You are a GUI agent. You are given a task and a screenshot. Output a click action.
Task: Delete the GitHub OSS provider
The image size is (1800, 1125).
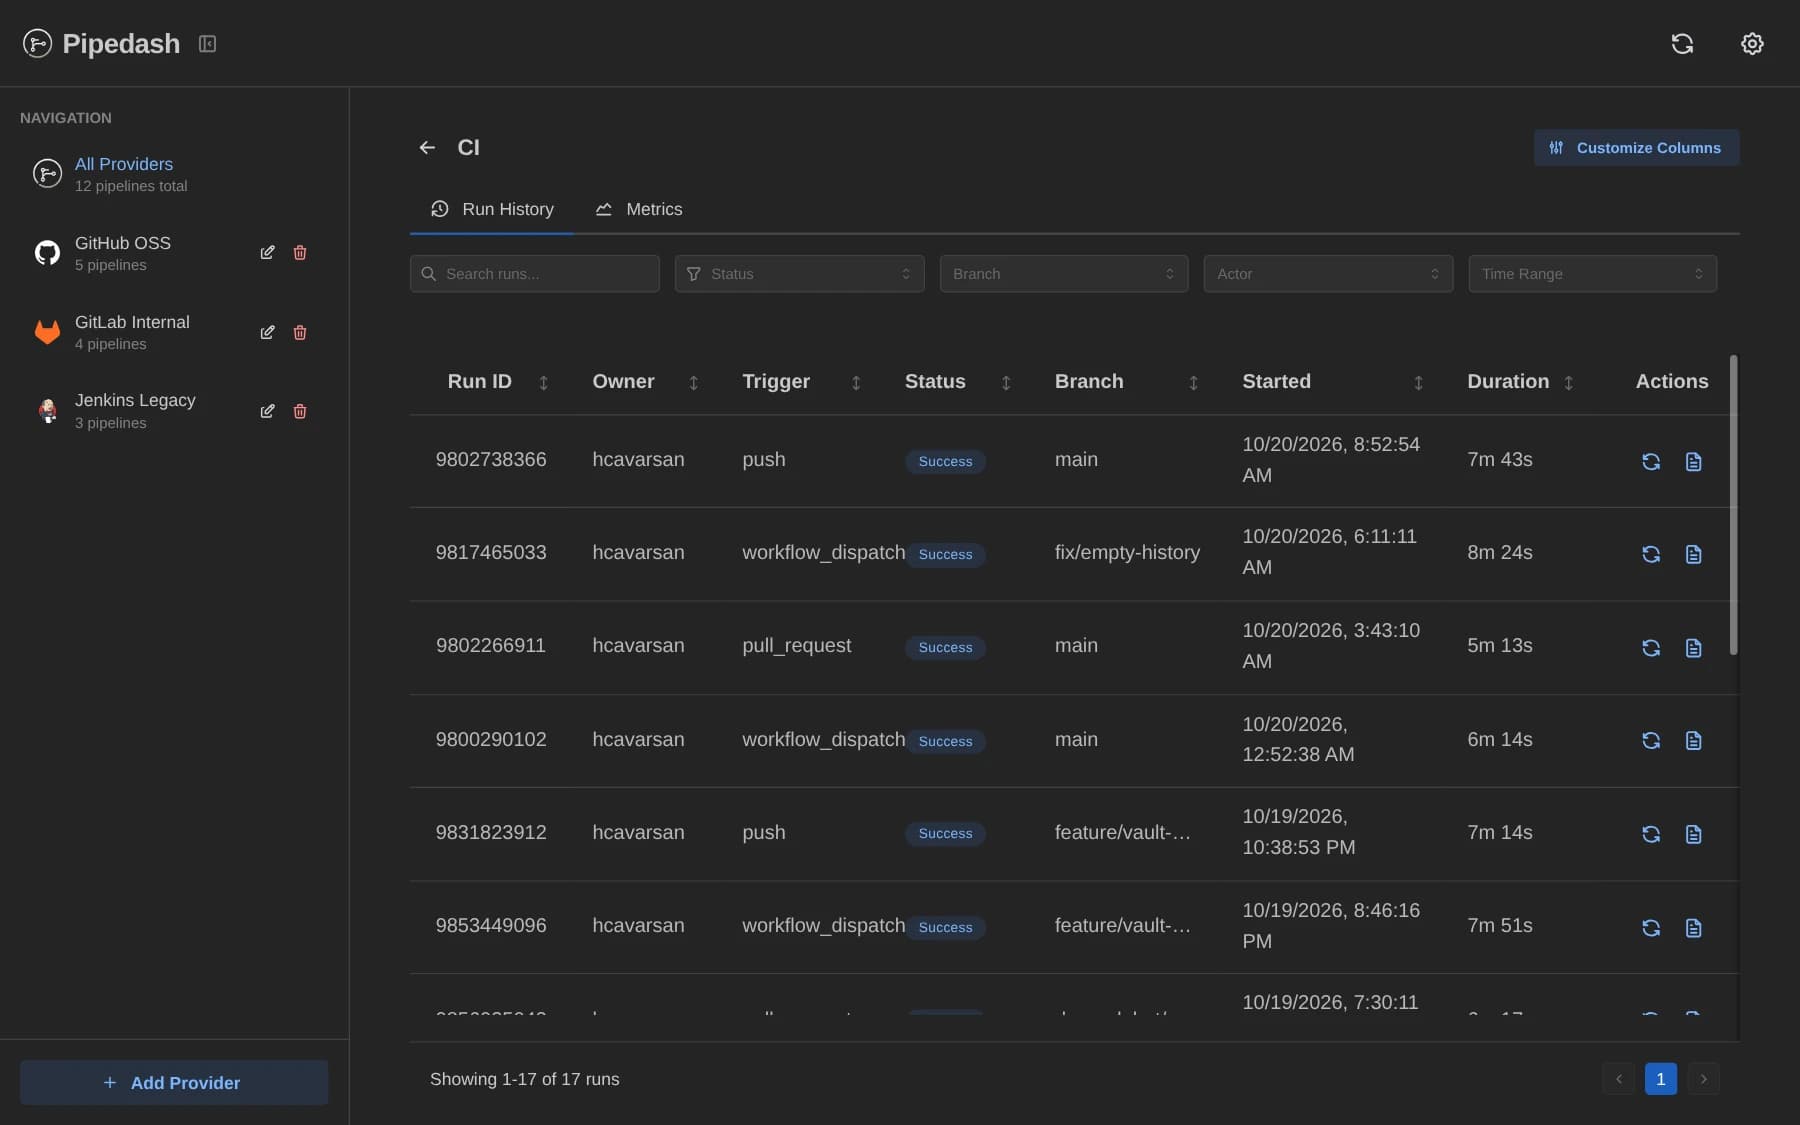coord(300,253)
